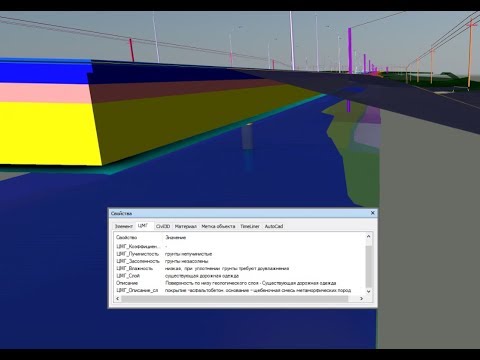Open the AutoCad tab
Image resolution: width=480 pixels, height=360 pixels.
[x=274, y=226]
